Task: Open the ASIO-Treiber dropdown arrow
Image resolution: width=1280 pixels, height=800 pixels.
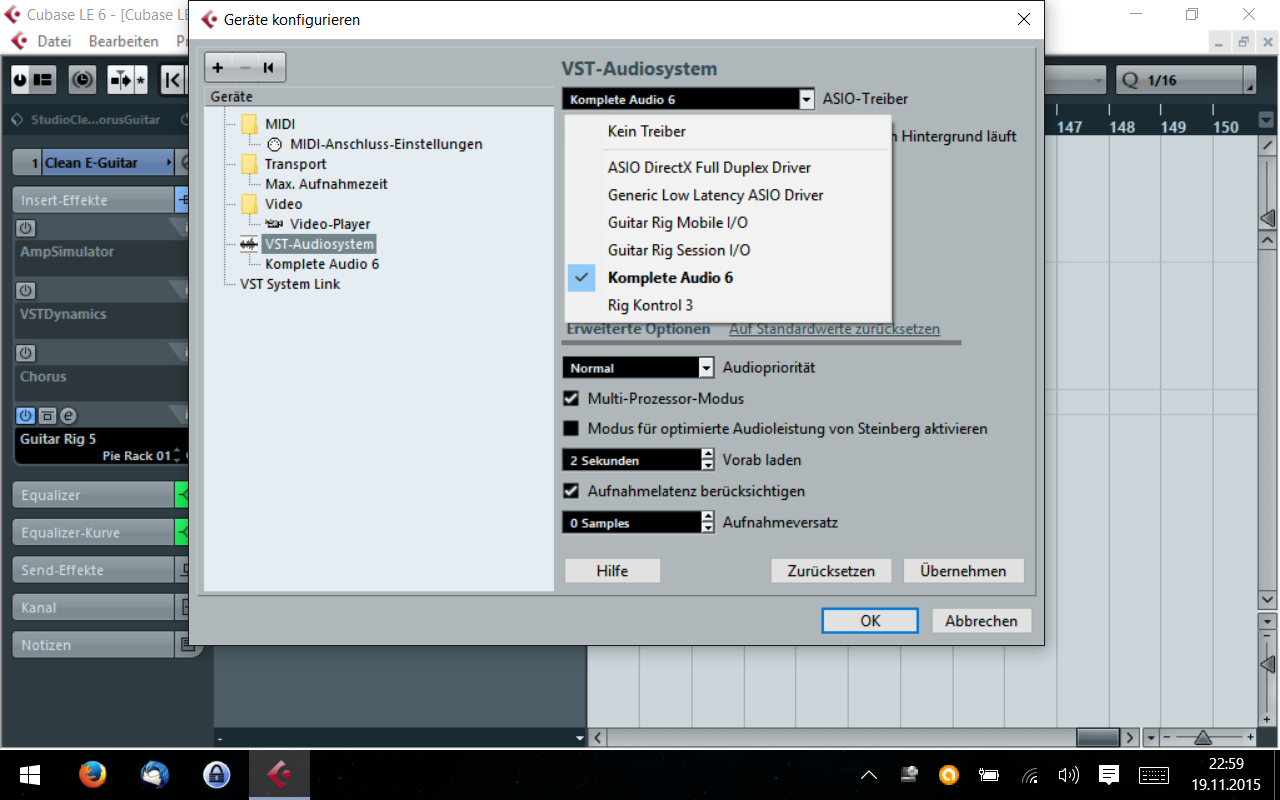Action: (807, 99)
